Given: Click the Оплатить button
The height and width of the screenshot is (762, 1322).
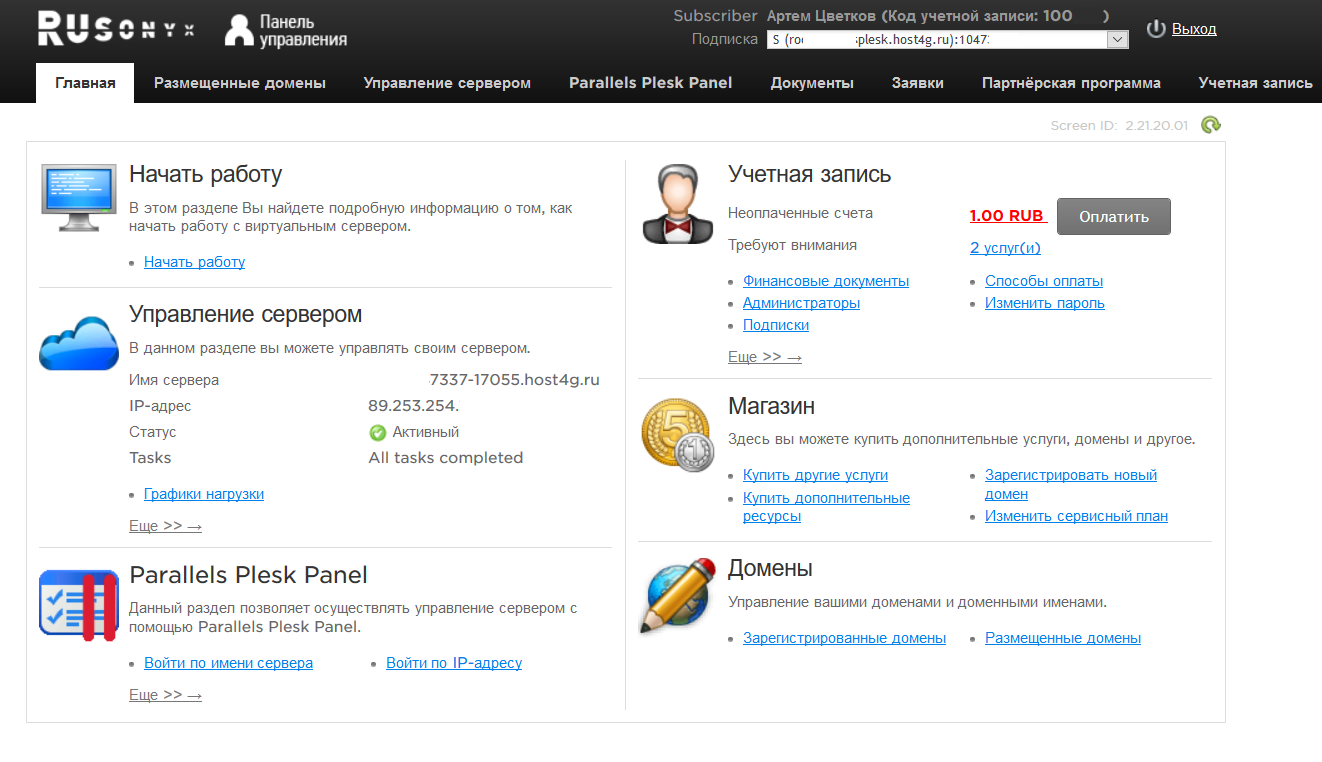Looking at the screenshot, I should [x=1114, y=217].
